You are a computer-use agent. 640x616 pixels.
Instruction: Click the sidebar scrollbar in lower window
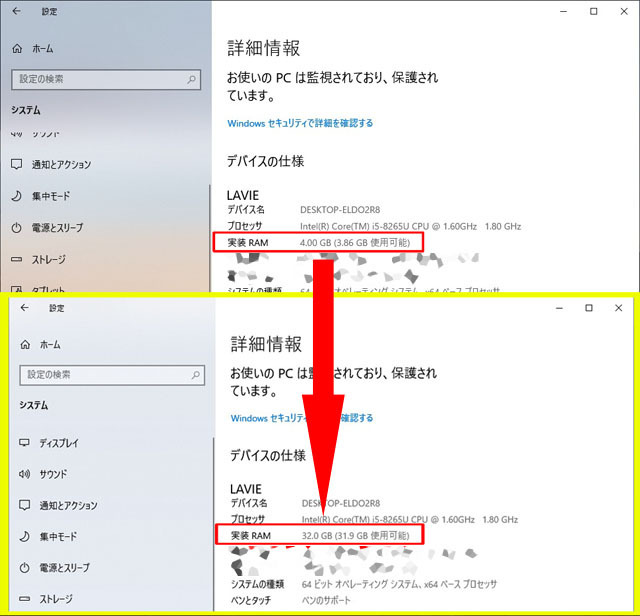pos(213,524)
